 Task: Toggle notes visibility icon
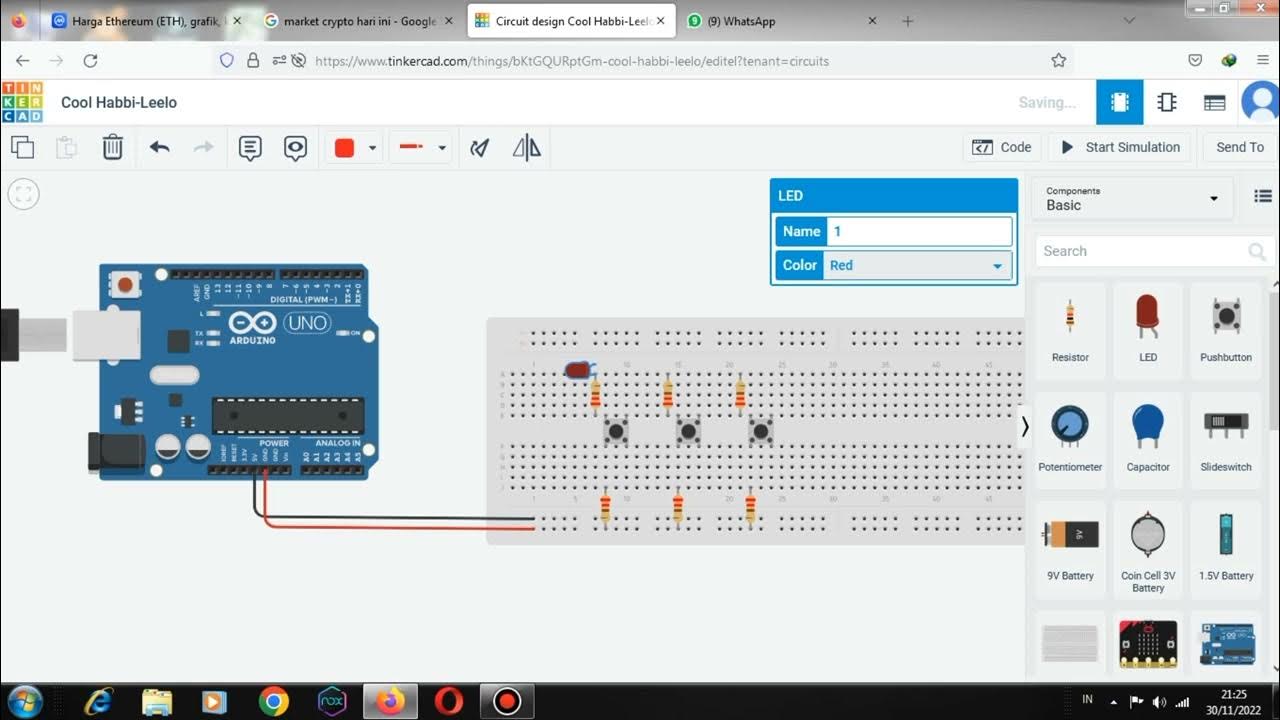pos(295,148)
